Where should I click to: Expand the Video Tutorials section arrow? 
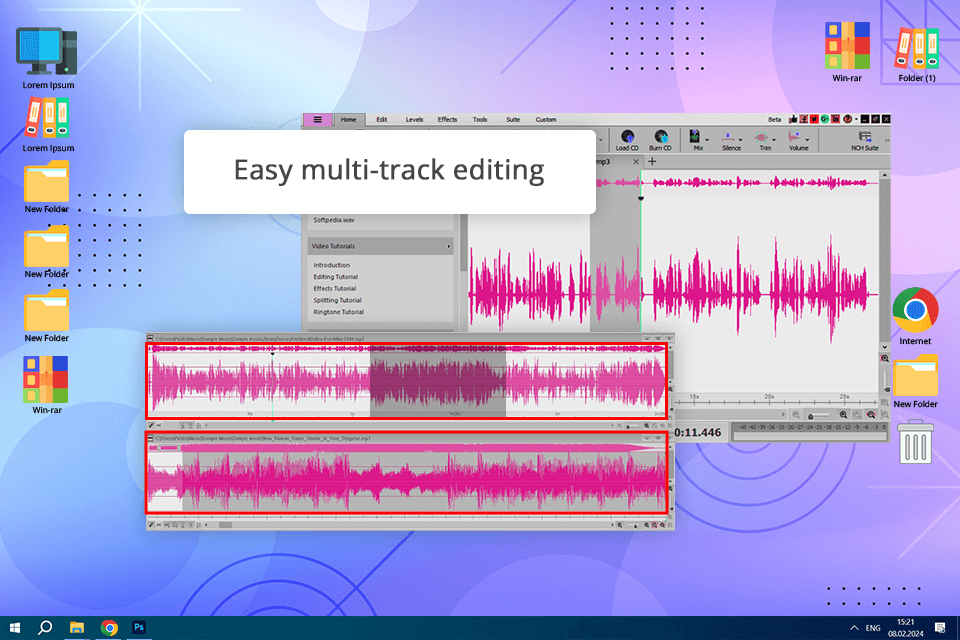click(449, 246)
